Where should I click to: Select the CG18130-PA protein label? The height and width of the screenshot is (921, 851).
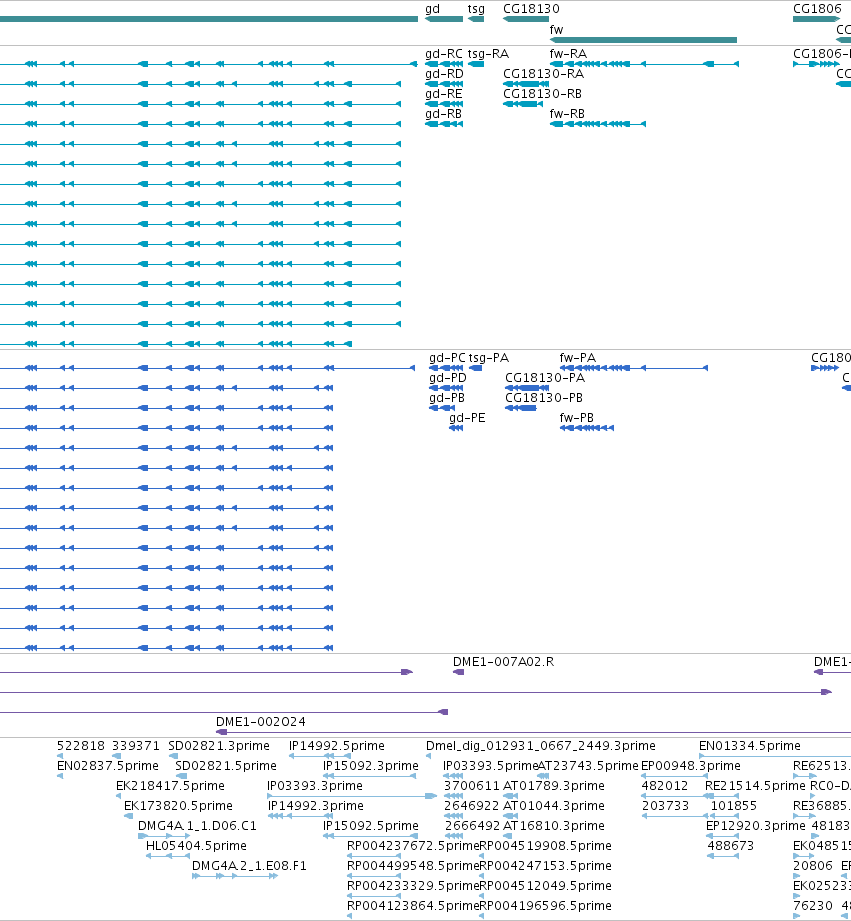click(x=545, y=378)
